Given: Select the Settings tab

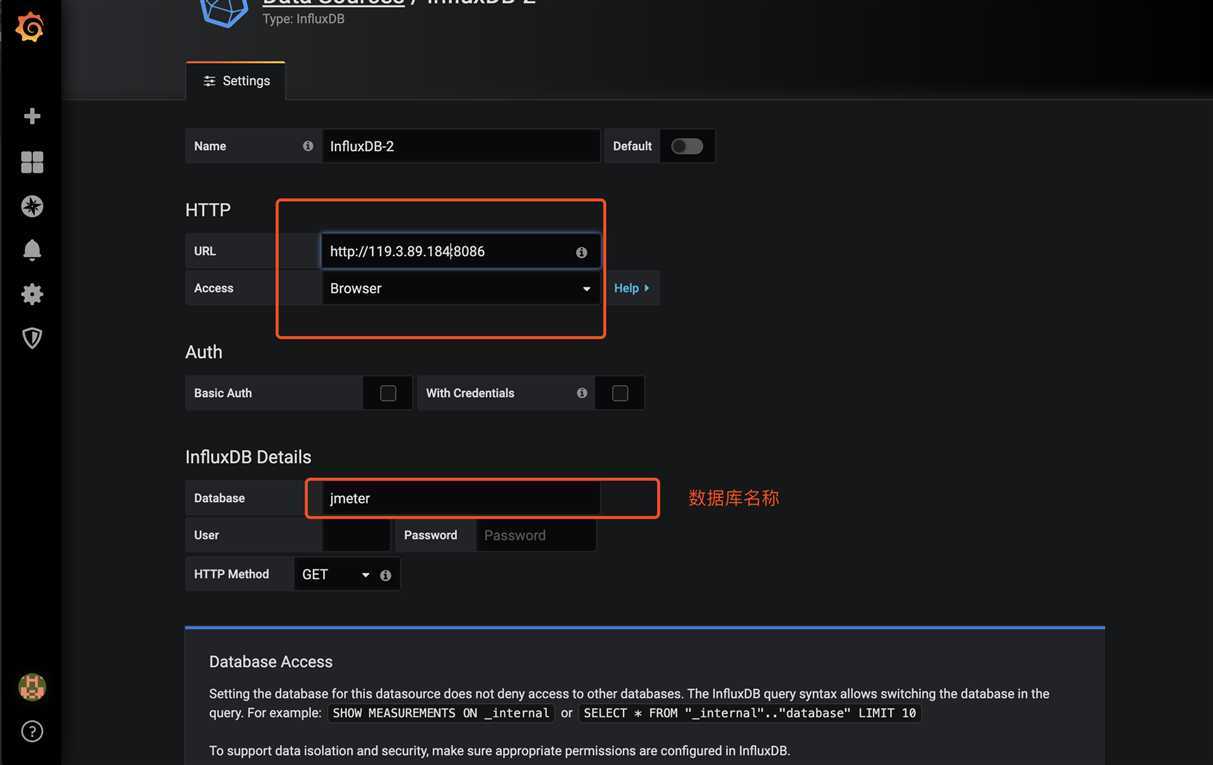Looking at the screenshot, I should coord(236,81).
